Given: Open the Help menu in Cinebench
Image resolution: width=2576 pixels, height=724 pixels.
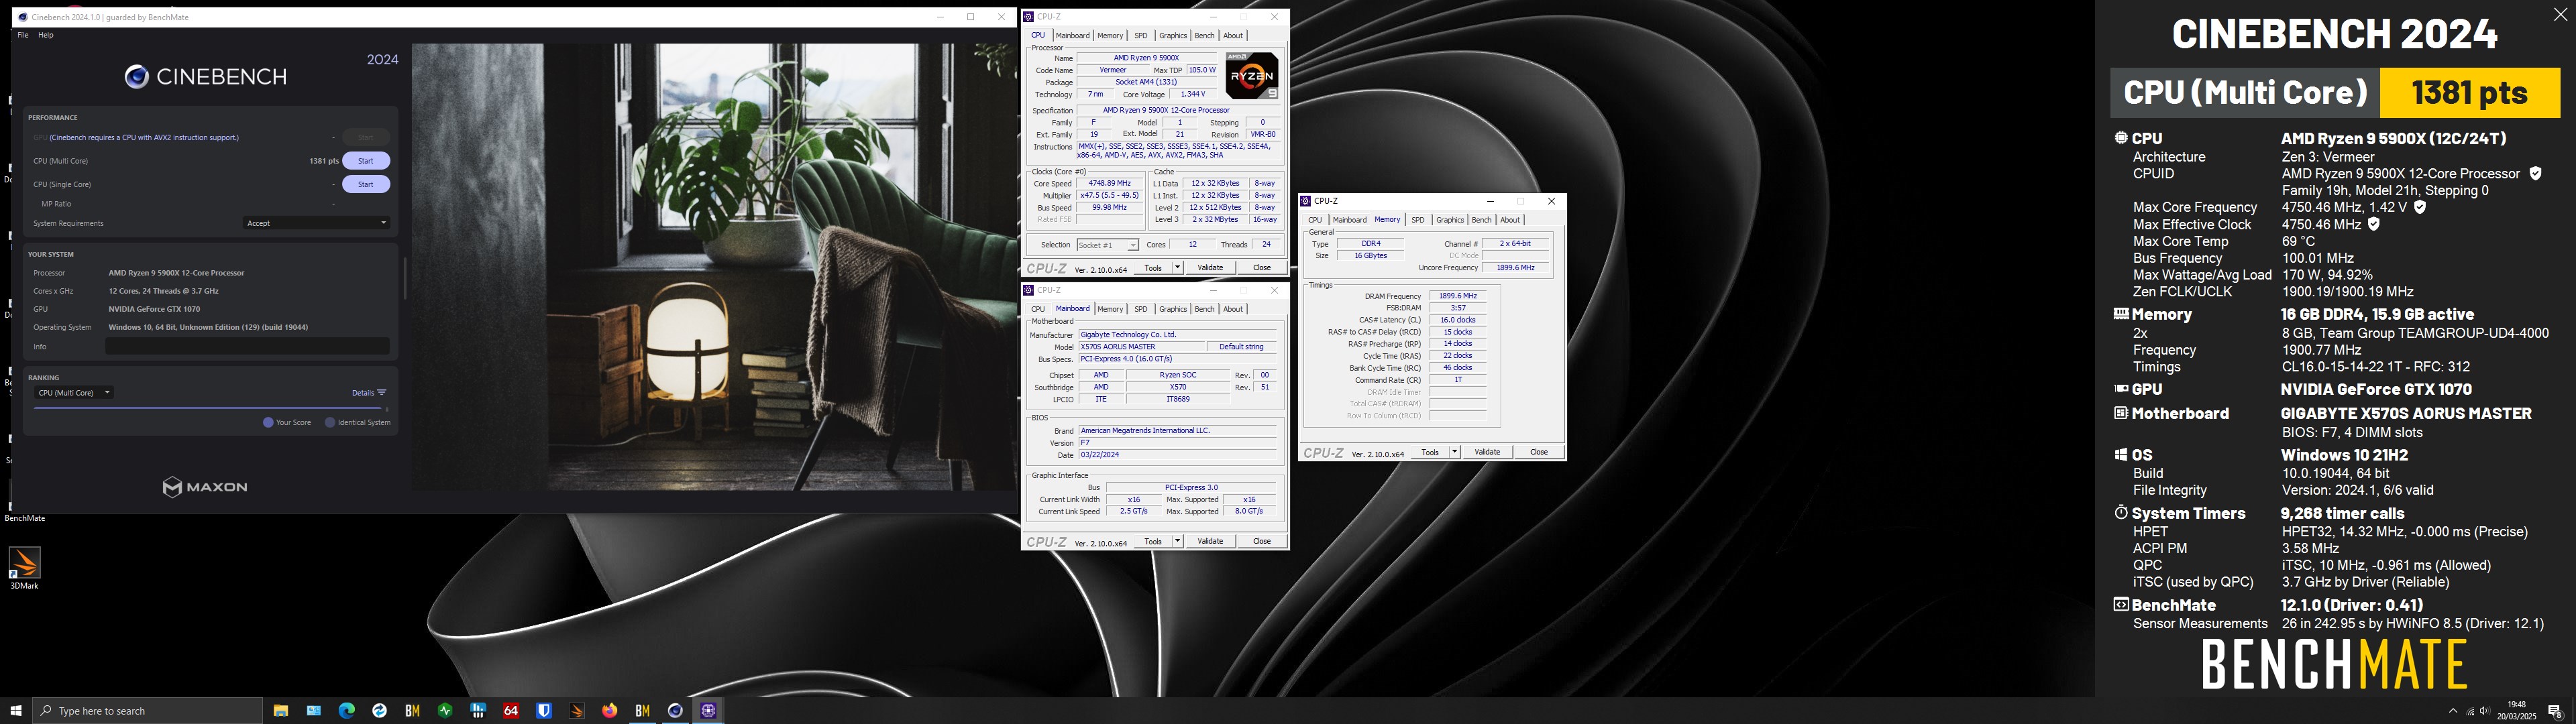Looking at the screenshot, I should coord(45,35).
